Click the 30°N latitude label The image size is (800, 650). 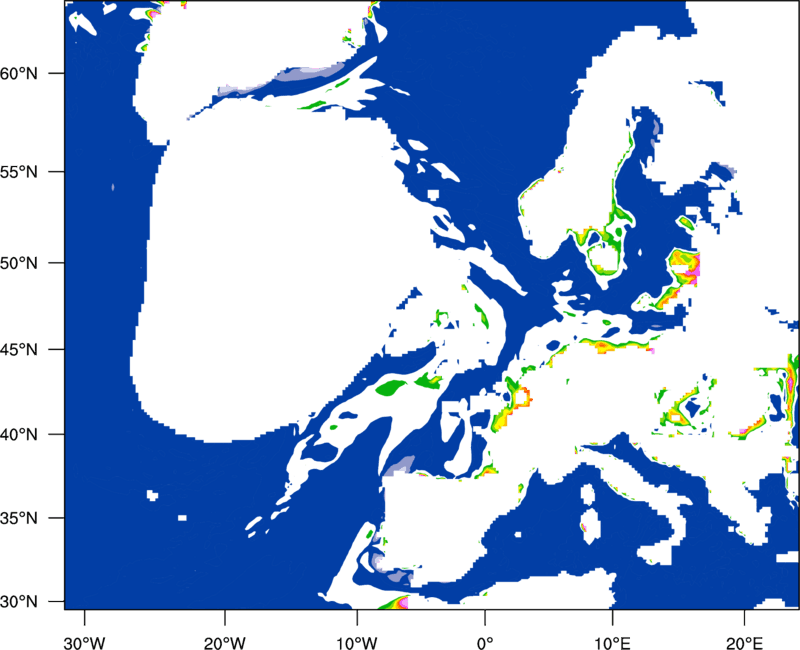[x=19, y=602]
